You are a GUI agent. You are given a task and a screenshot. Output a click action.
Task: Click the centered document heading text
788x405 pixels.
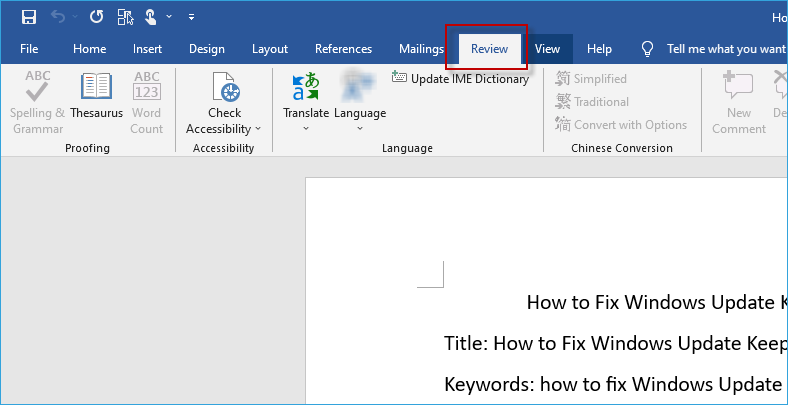[x=657, y=302]
